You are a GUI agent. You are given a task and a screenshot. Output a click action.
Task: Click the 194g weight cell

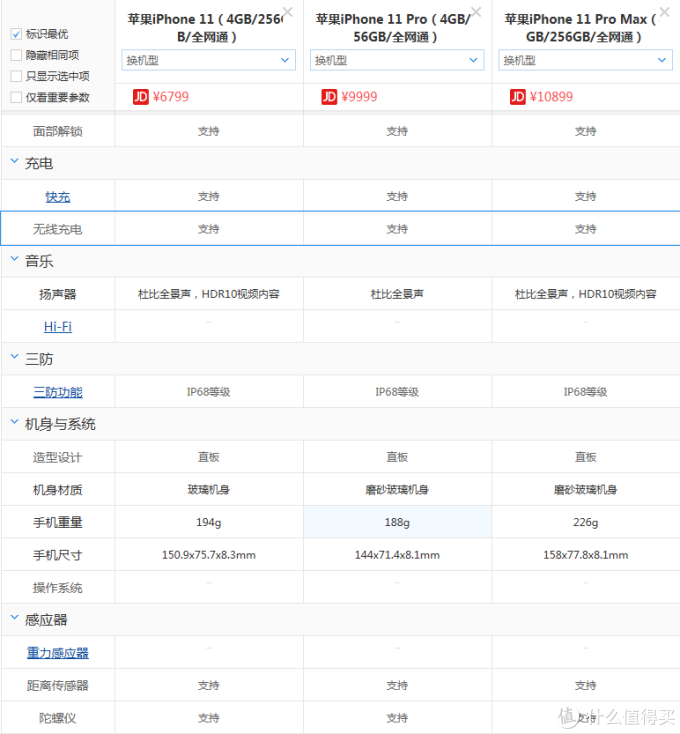(208, 522)
